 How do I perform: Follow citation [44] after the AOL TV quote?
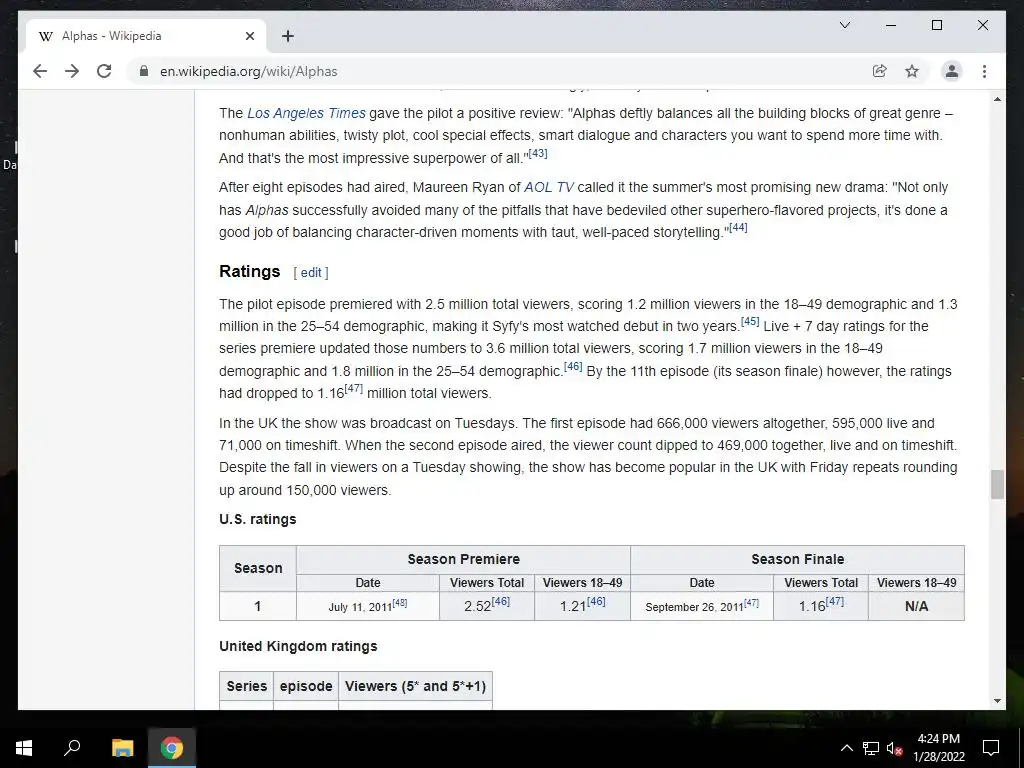[x=738, y=227]
